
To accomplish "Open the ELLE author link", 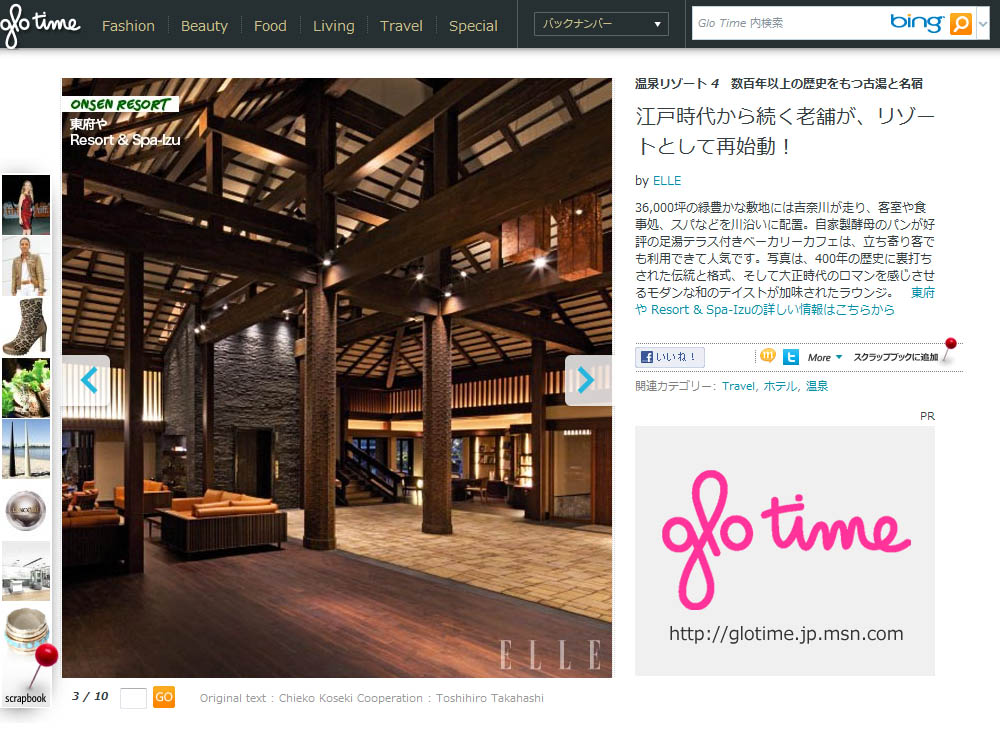I will point(667,180).
